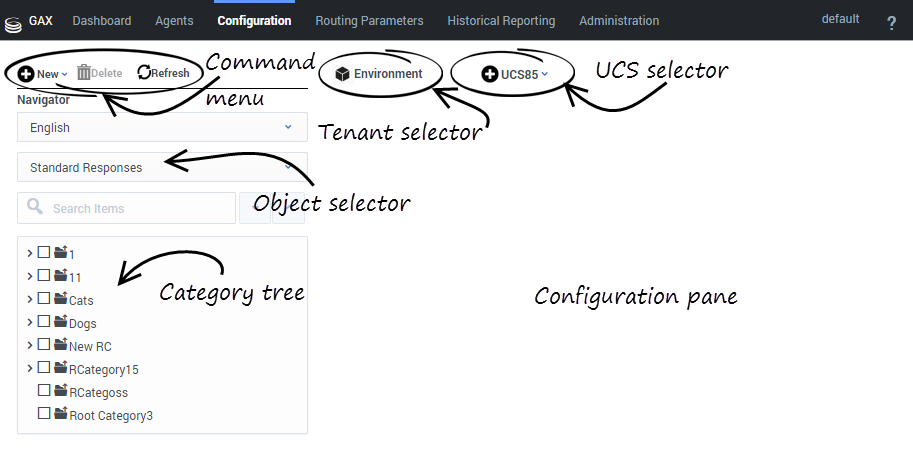Select the Root Category3 checkbox
The image size is (913, 455).
[x=44, y=414]
